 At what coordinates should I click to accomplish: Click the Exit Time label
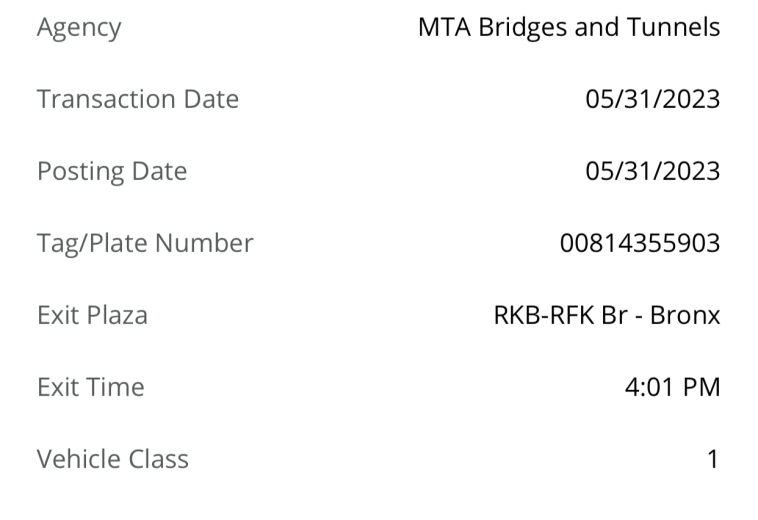tap(91, 387)
